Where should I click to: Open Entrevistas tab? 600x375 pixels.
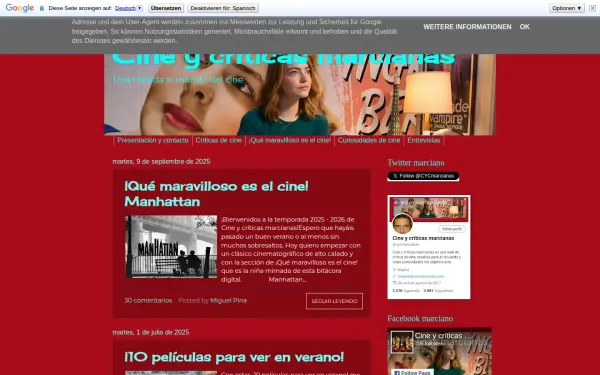tap(424, 140)
